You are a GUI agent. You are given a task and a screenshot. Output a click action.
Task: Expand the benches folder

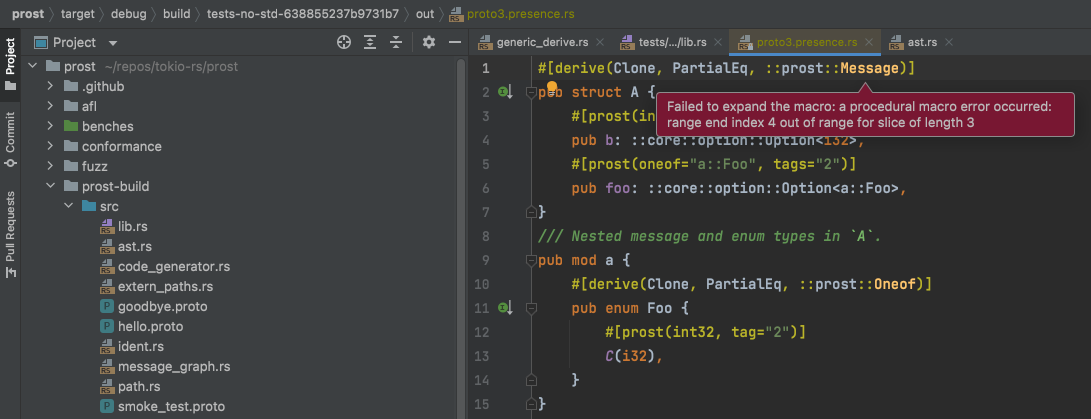[x=50, y=127]
